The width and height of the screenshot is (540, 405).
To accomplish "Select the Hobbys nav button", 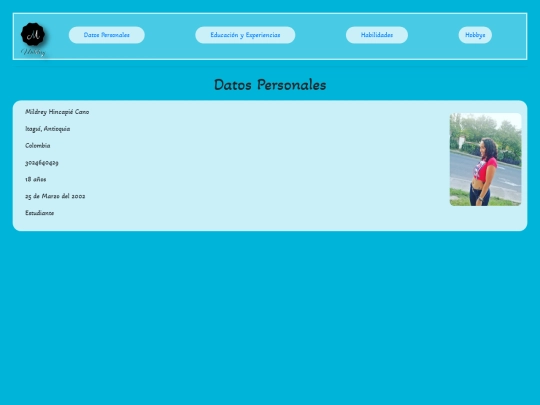I will (475, 35).
